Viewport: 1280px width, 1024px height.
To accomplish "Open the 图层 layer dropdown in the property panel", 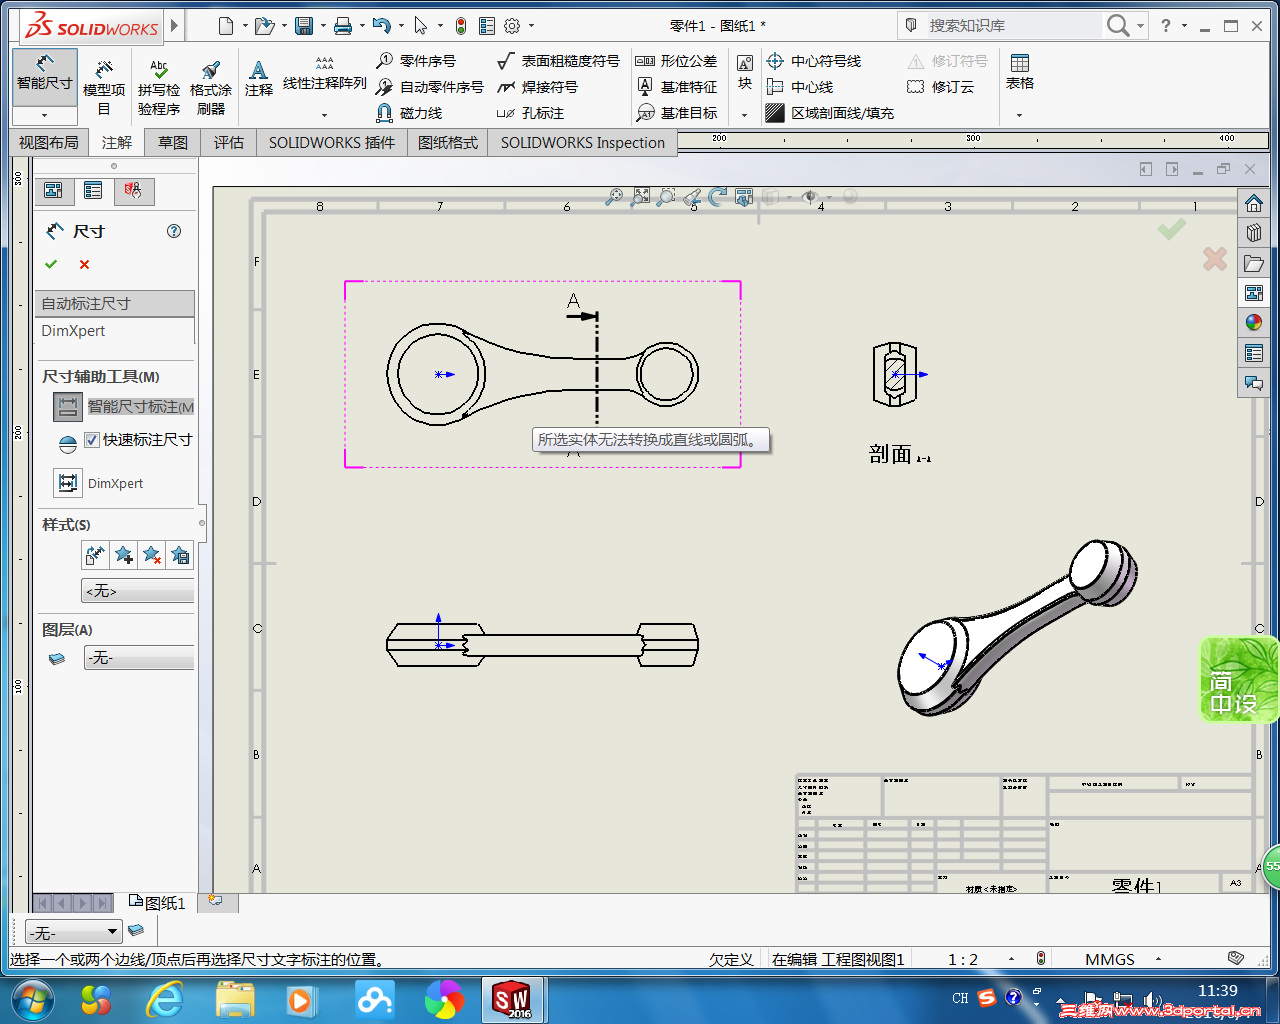I will tap(138, 657).
